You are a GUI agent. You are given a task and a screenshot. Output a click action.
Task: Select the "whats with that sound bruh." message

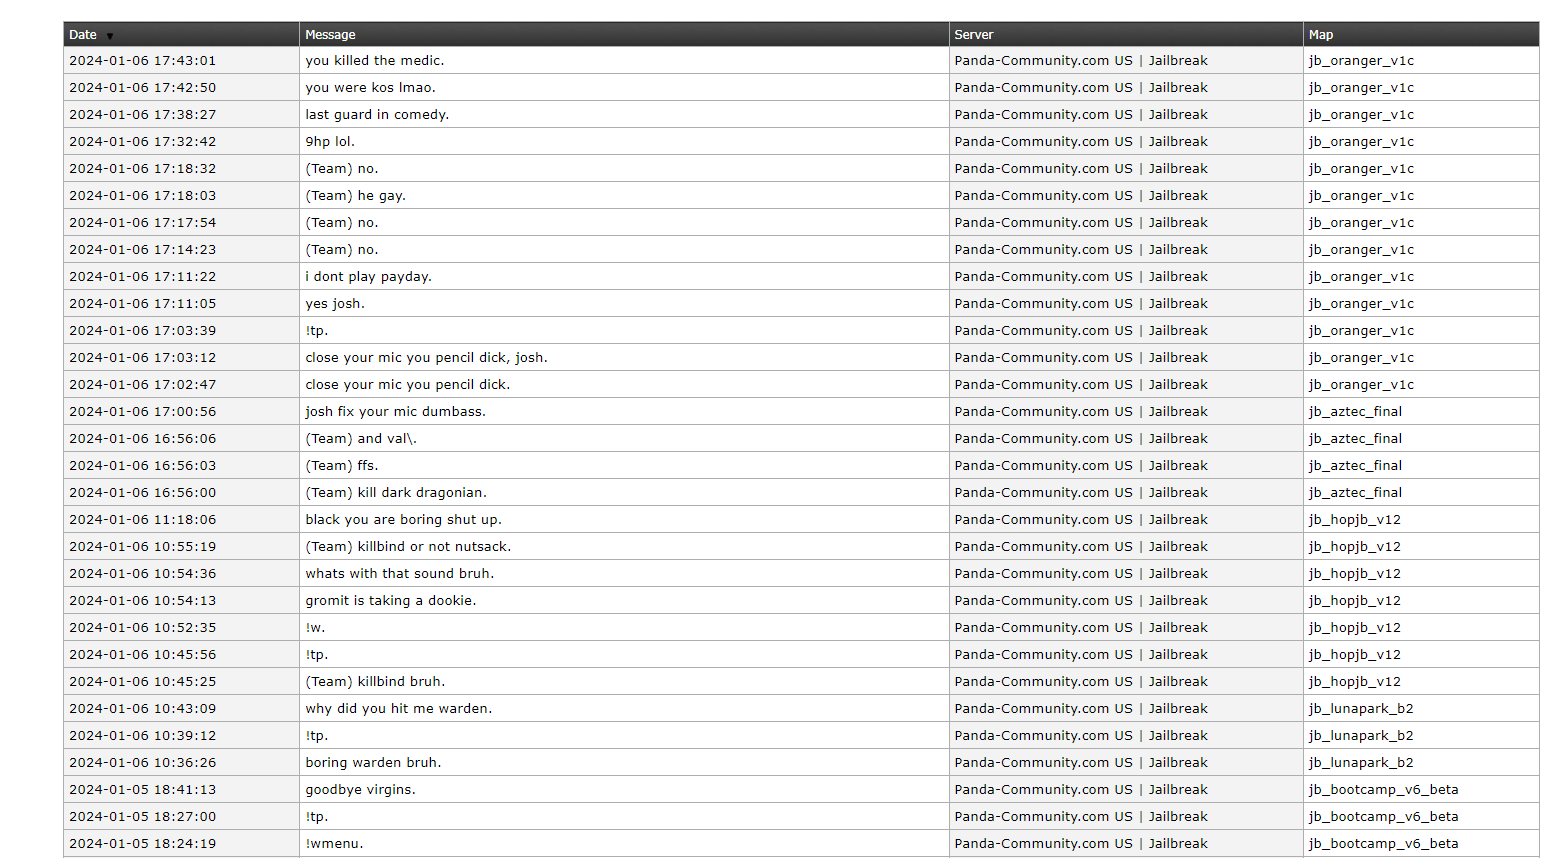pos(400,574)
